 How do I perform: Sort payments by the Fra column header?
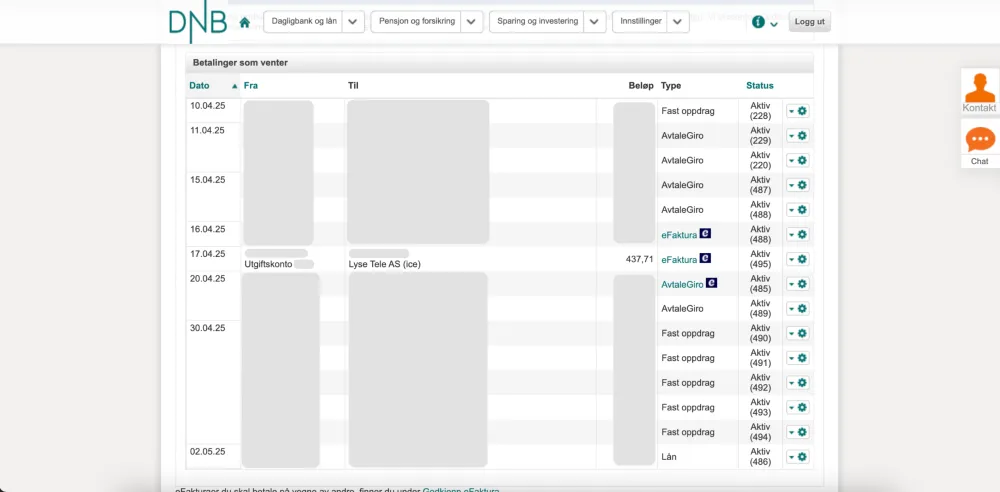point(251,86)
